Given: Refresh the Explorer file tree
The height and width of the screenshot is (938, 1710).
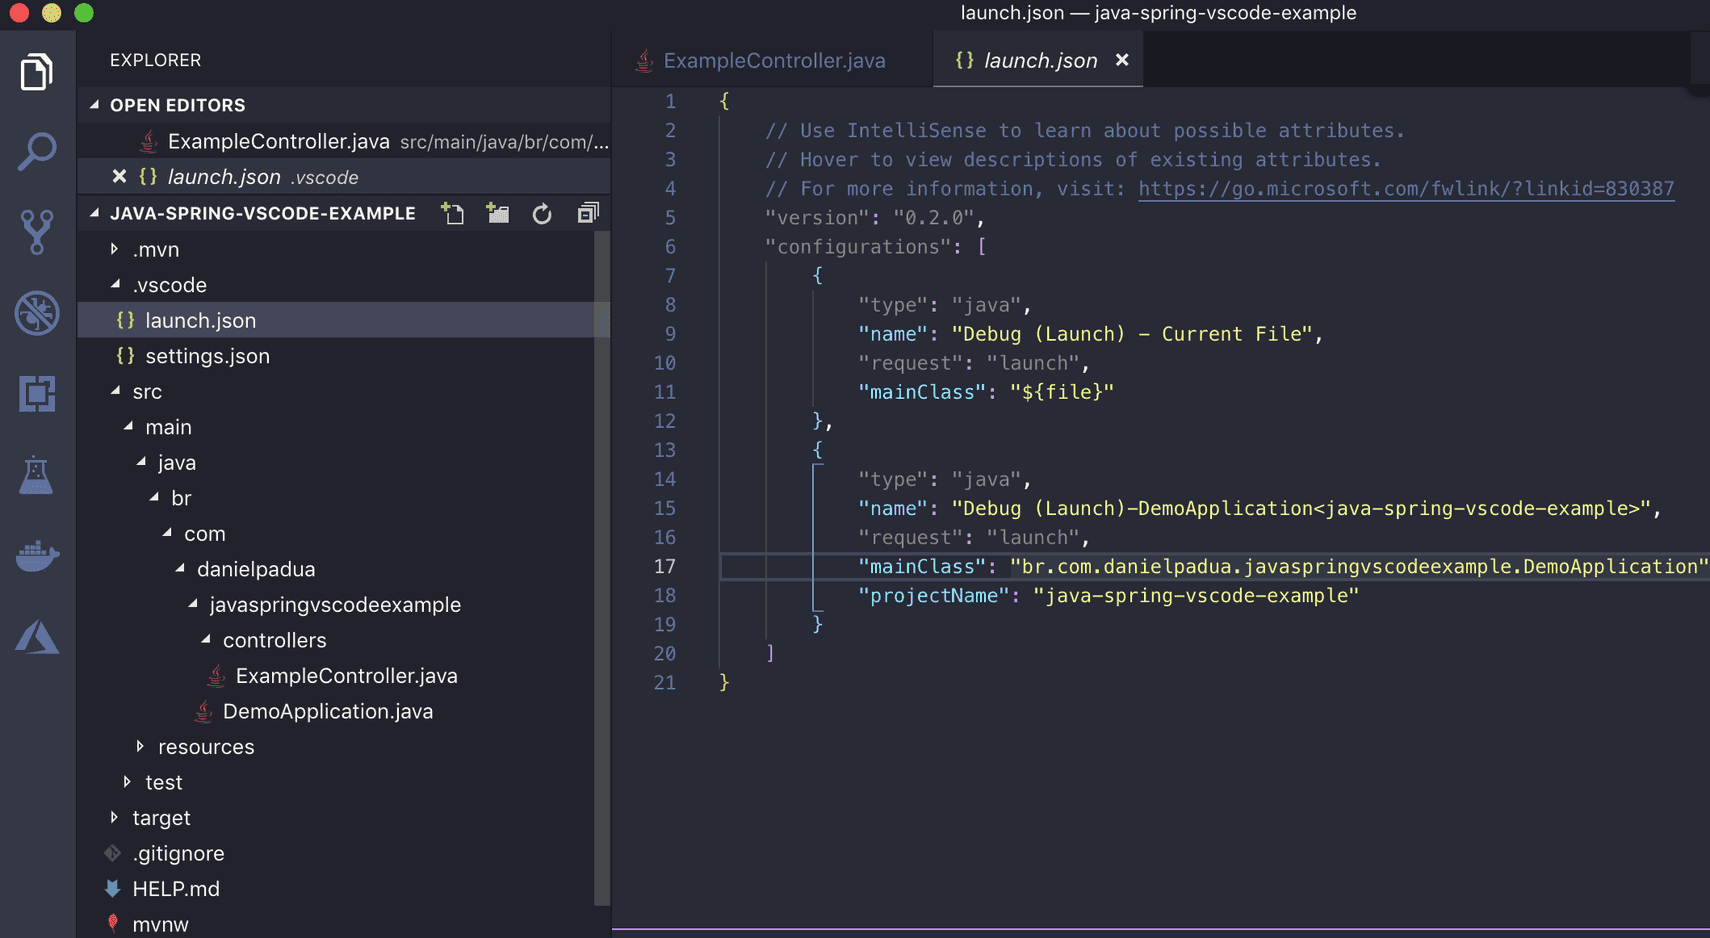Looking at the screenshot, I should point(542,213).
